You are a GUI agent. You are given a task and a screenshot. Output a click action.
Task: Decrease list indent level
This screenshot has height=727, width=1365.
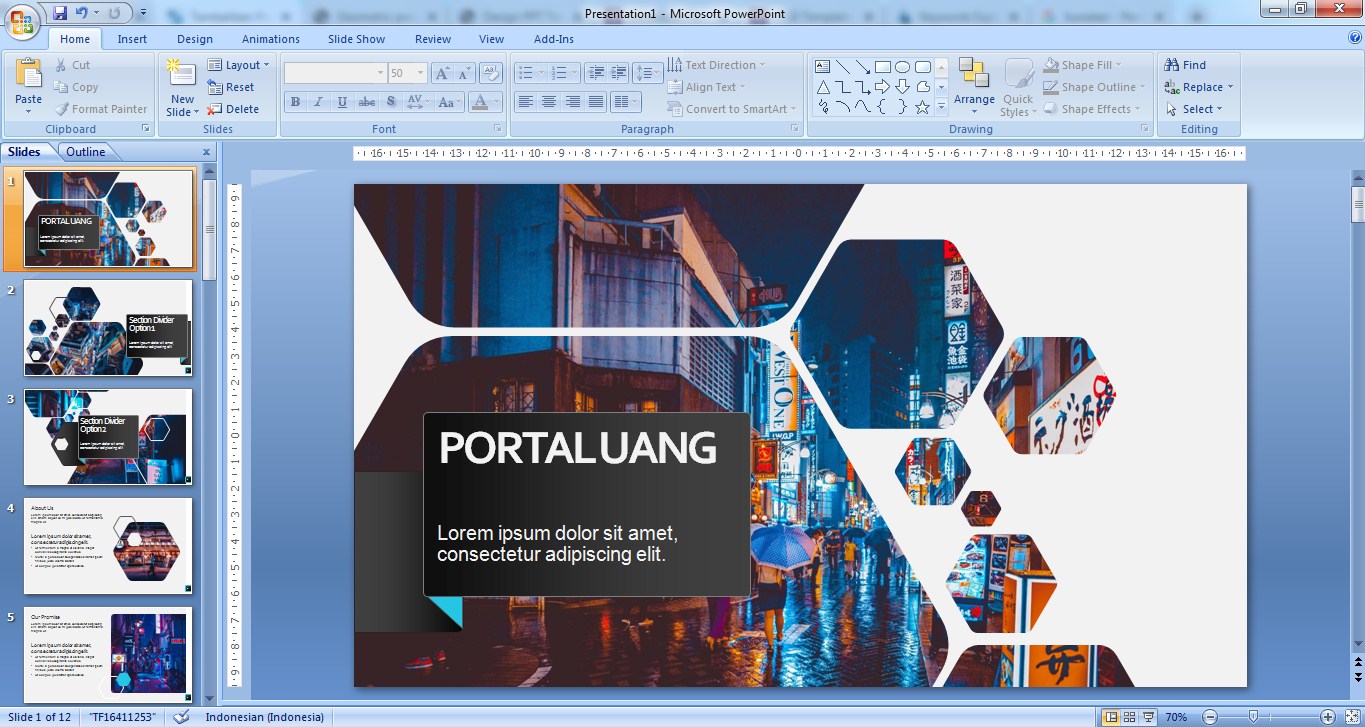(596, 73)
